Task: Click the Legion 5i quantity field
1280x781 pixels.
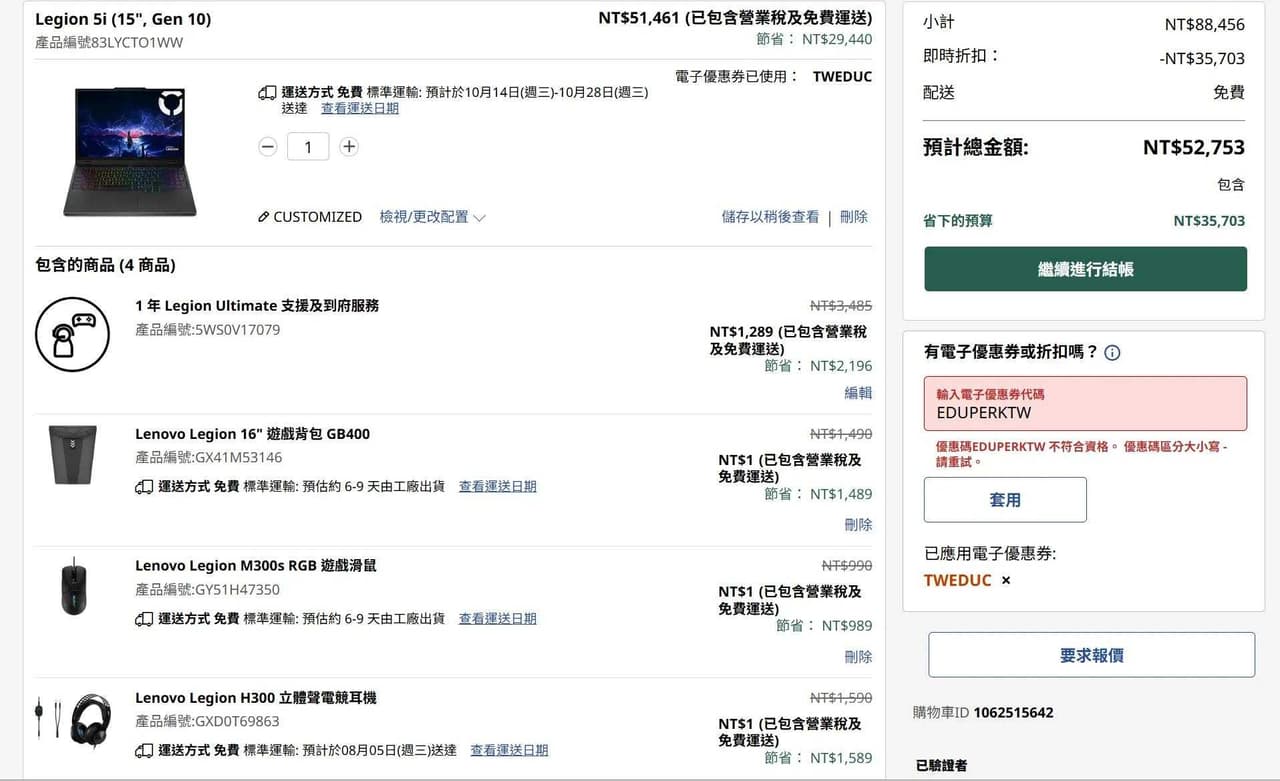Action: coord(308,147)
